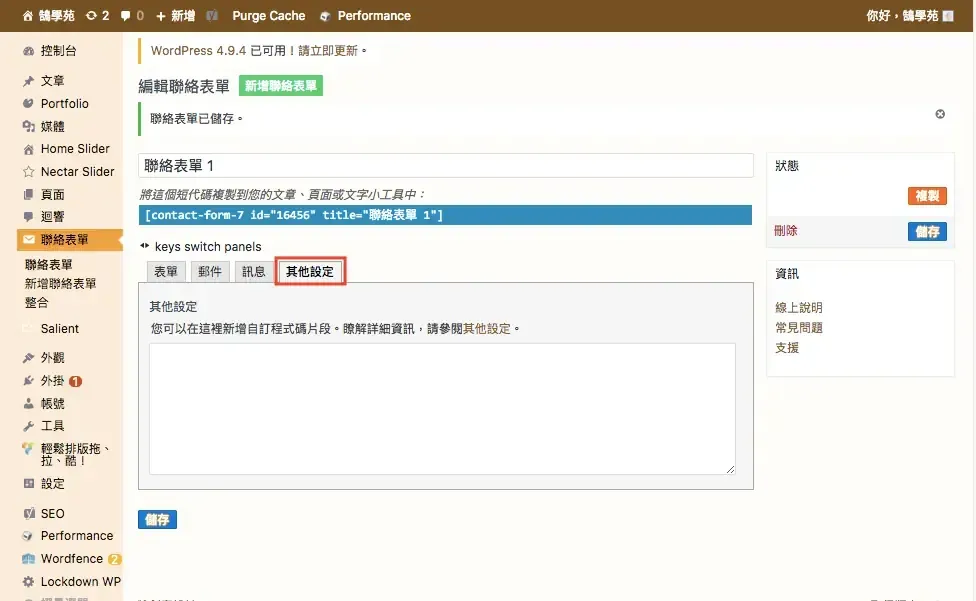The height and width of the screenshot is (601, 976).
Task: Select 新增聯絡表單 submenu link
Action: click(60, 284)
